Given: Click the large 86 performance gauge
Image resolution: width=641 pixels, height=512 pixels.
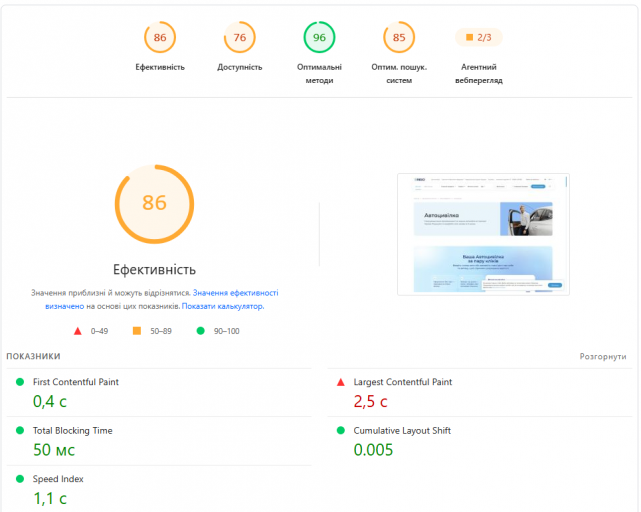Looking at the screenshot, I should 155,204.
